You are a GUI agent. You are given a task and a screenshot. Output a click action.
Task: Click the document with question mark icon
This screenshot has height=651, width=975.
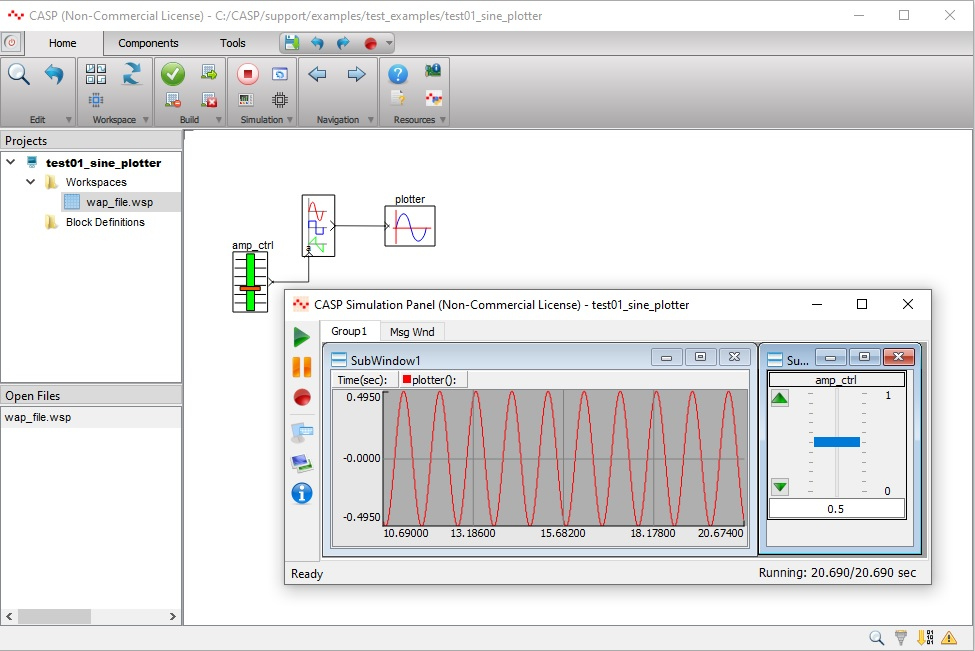click(x=398, y=98)
